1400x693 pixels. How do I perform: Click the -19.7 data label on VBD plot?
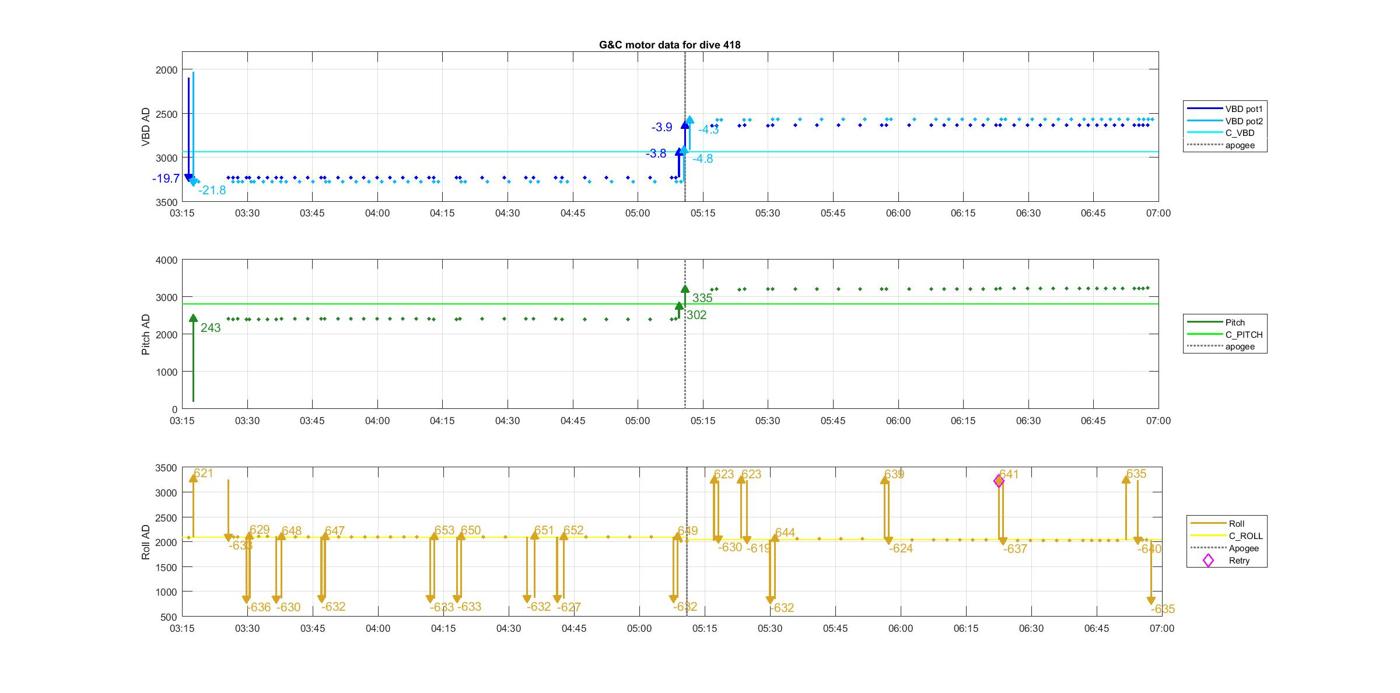tap(166, 179)
